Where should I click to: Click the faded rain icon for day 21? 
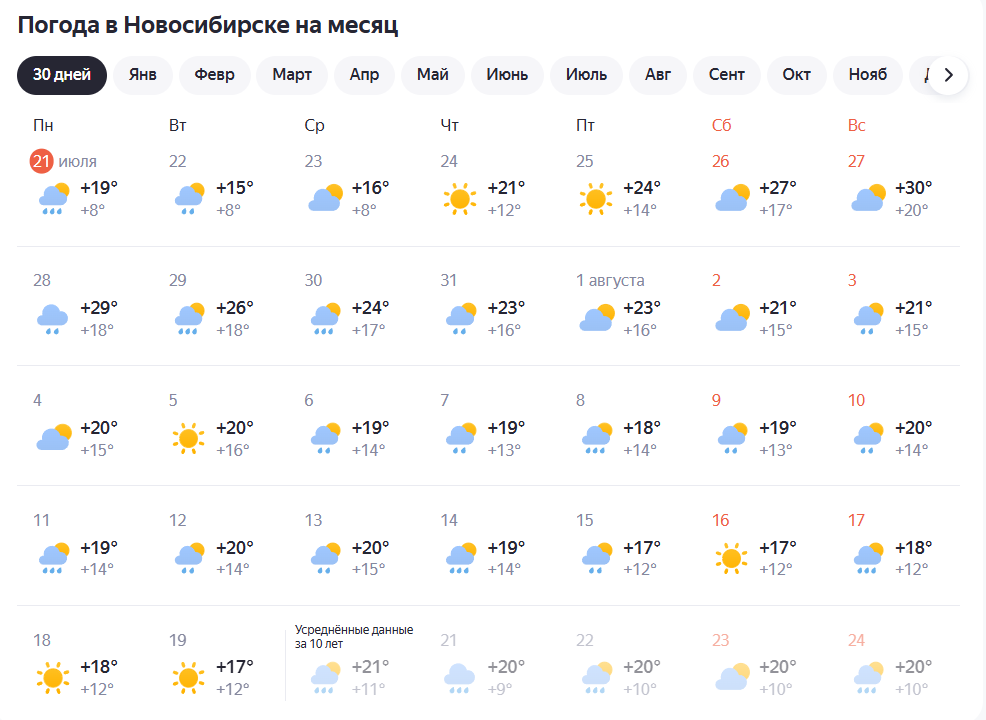pos(460,678)
